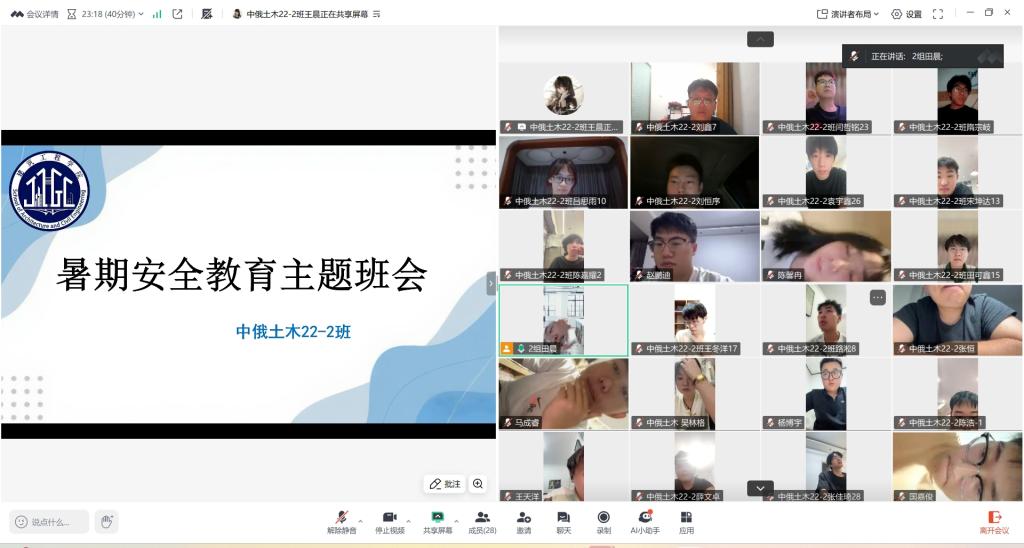The width and height of the screenshot is (1024, 548).
Task: Collapse the video panel with the divider arrow
Action: pos(491,283)
